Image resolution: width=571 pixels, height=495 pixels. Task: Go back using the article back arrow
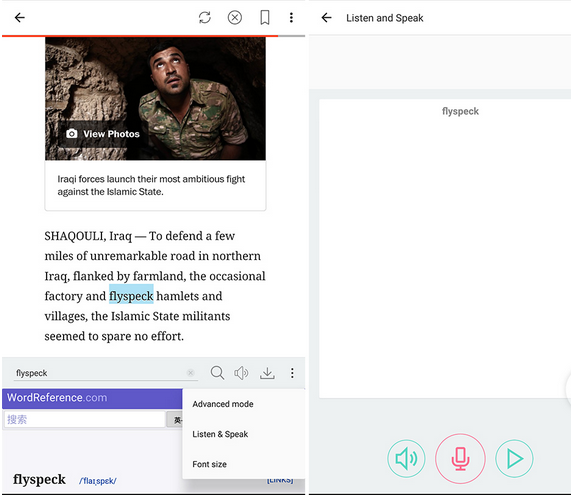pyautogui.click(x=20, y=17)
